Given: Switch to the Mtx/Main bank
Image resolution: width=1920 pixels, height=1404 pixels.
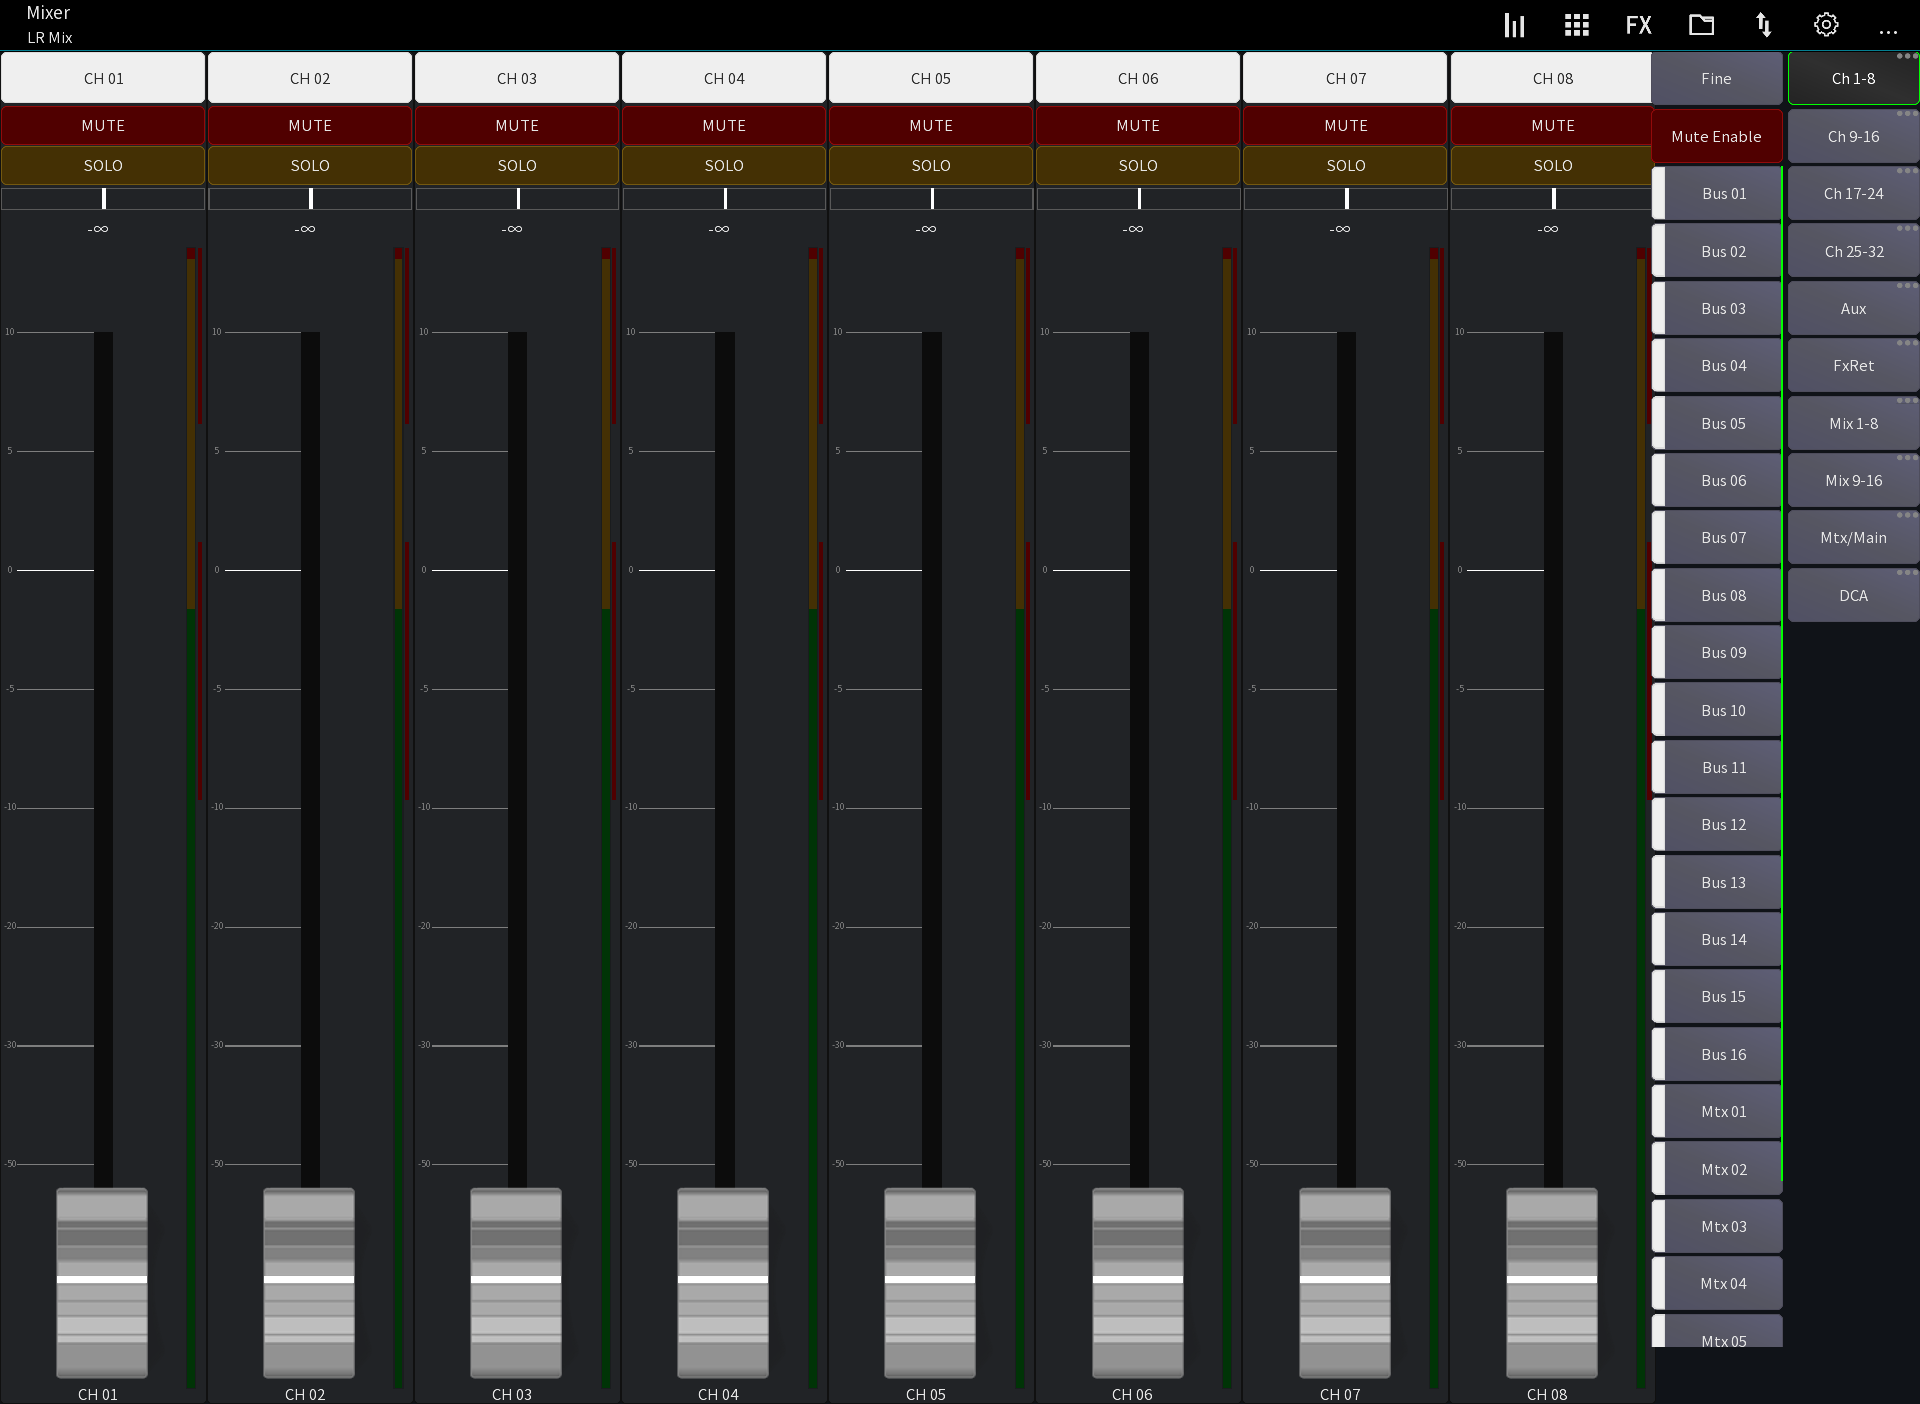Looking at the screenshot, I should tap(1852, 537).
